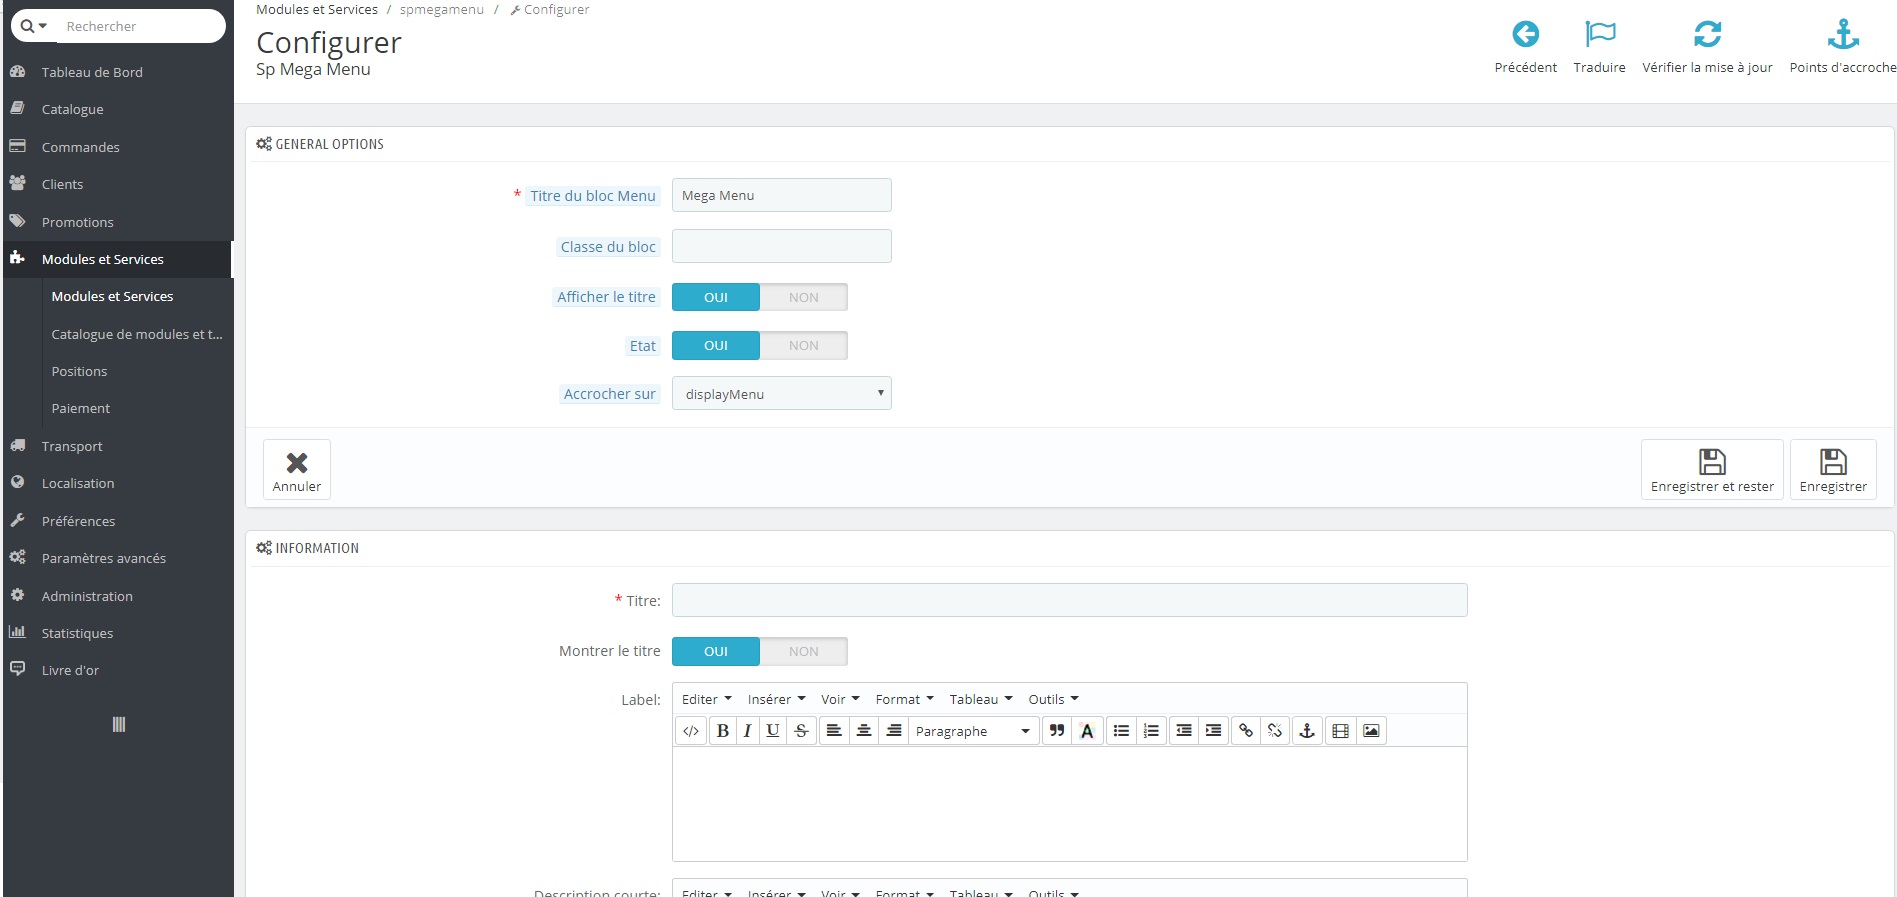Open the Paragraphe format dropdown
The height and width of the screenshot is (897, 1897).
[973, 731]
